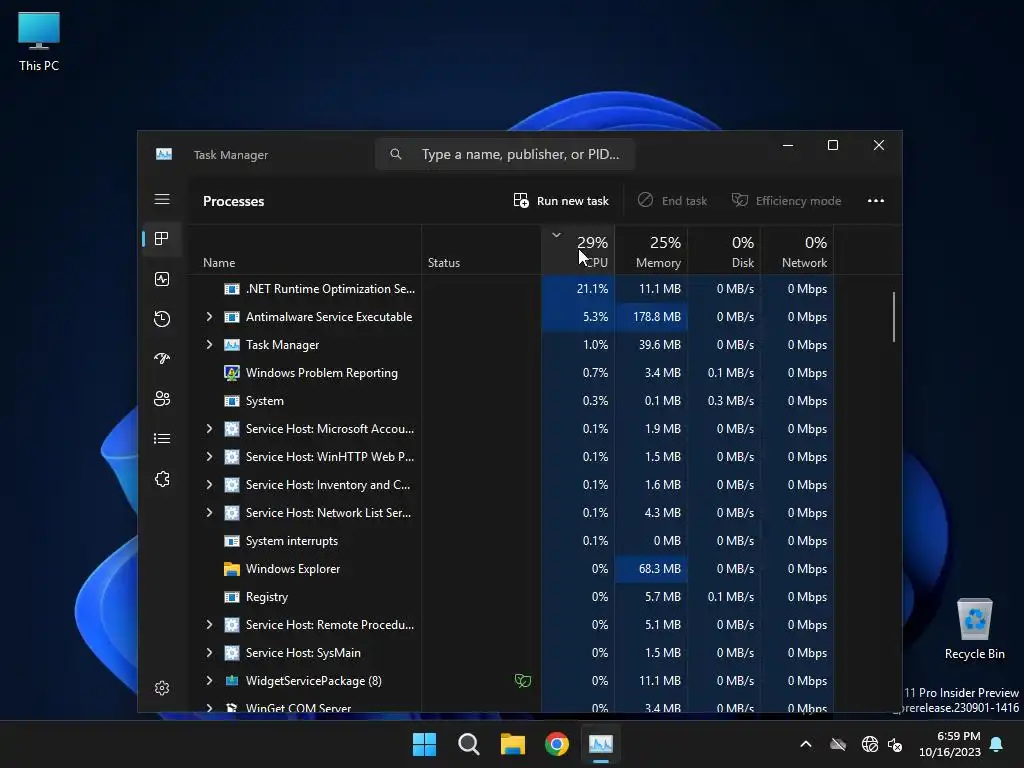The width and height of the screenshot is (1024, 768).
Task: Select the System process row
Action: tap(511, 401)
